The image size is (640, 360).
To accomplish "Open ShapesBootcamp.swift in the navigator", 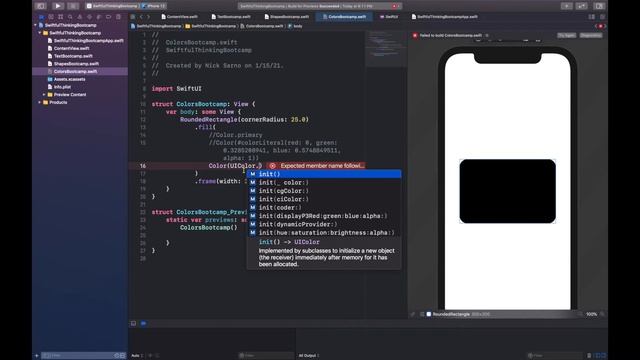I will (76, 64).
